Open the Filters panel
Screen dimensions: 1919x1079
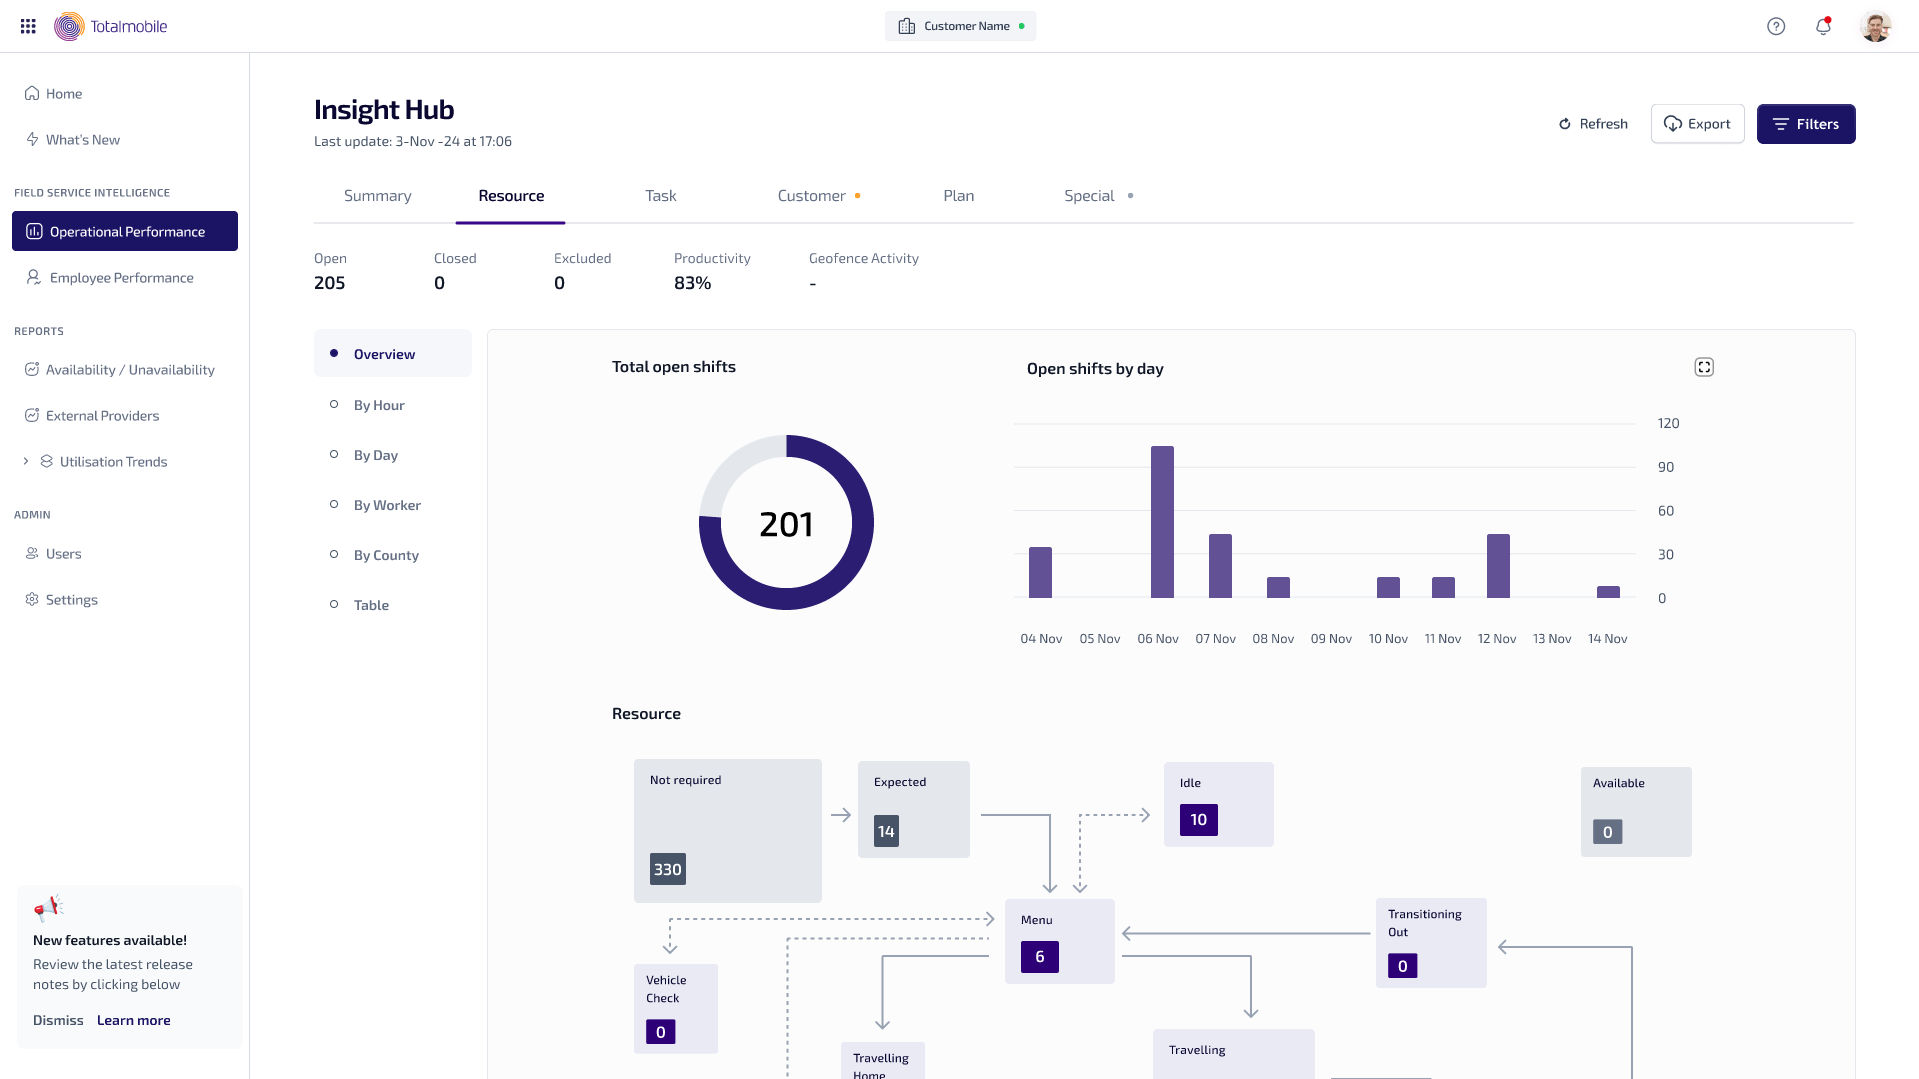point(1805,124)
